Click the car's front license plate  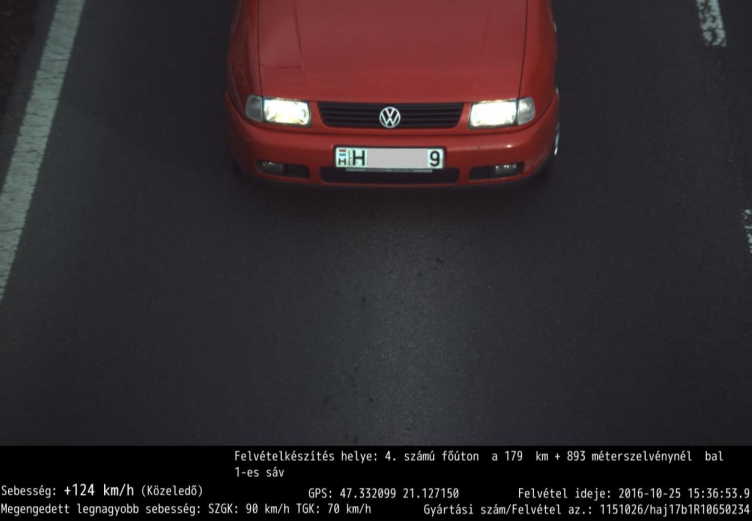pos(389,158)
